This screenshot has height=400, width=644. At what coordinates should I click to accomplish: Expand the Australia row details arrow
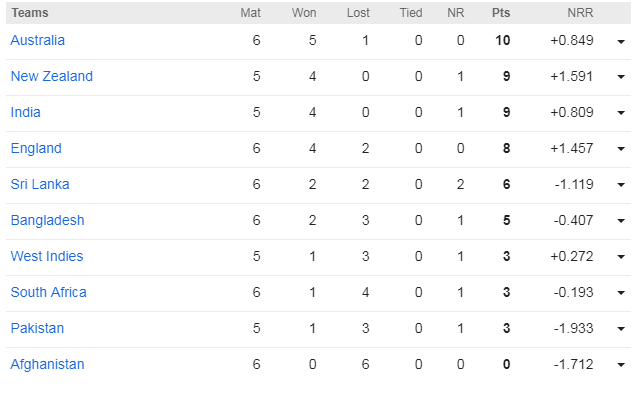point(621,42)
